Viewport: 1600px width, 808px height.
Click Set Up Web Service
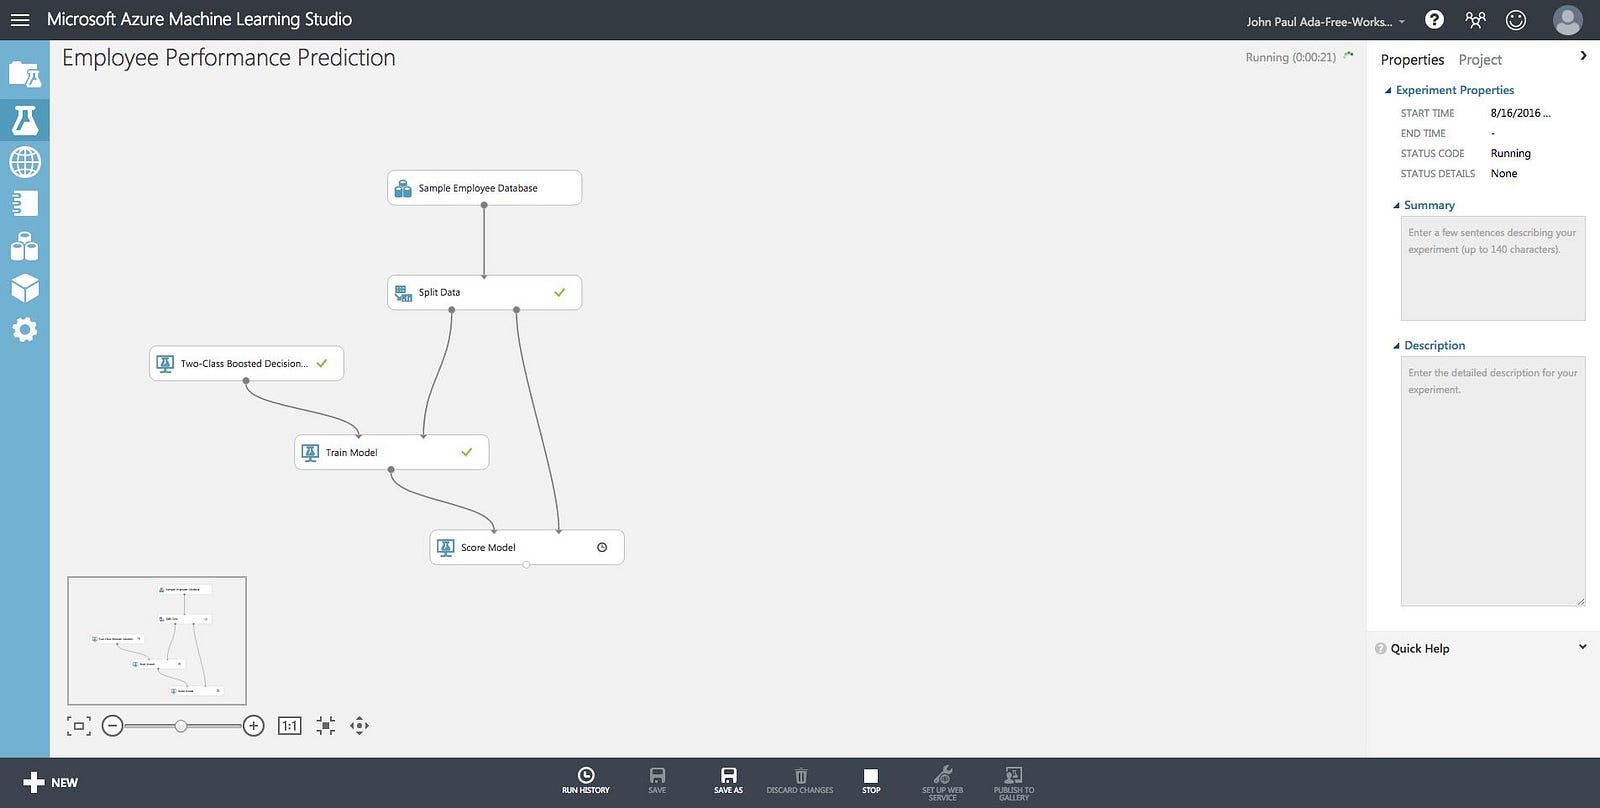[x=942, y=783]
